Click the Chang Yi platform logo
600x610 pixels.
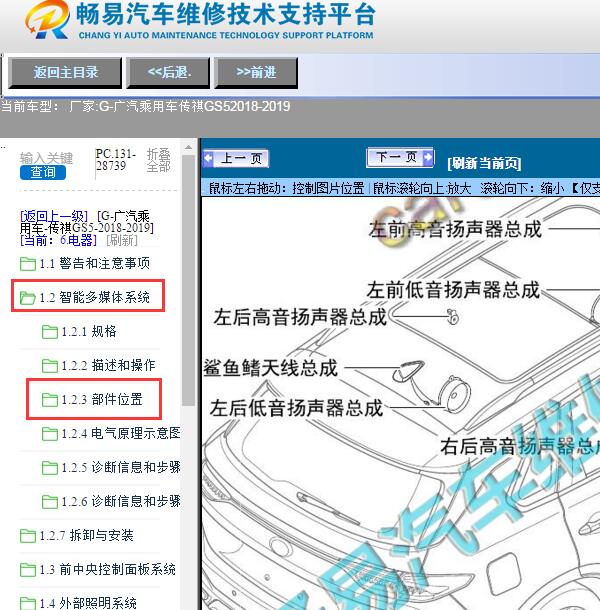[x=47, y=19]
